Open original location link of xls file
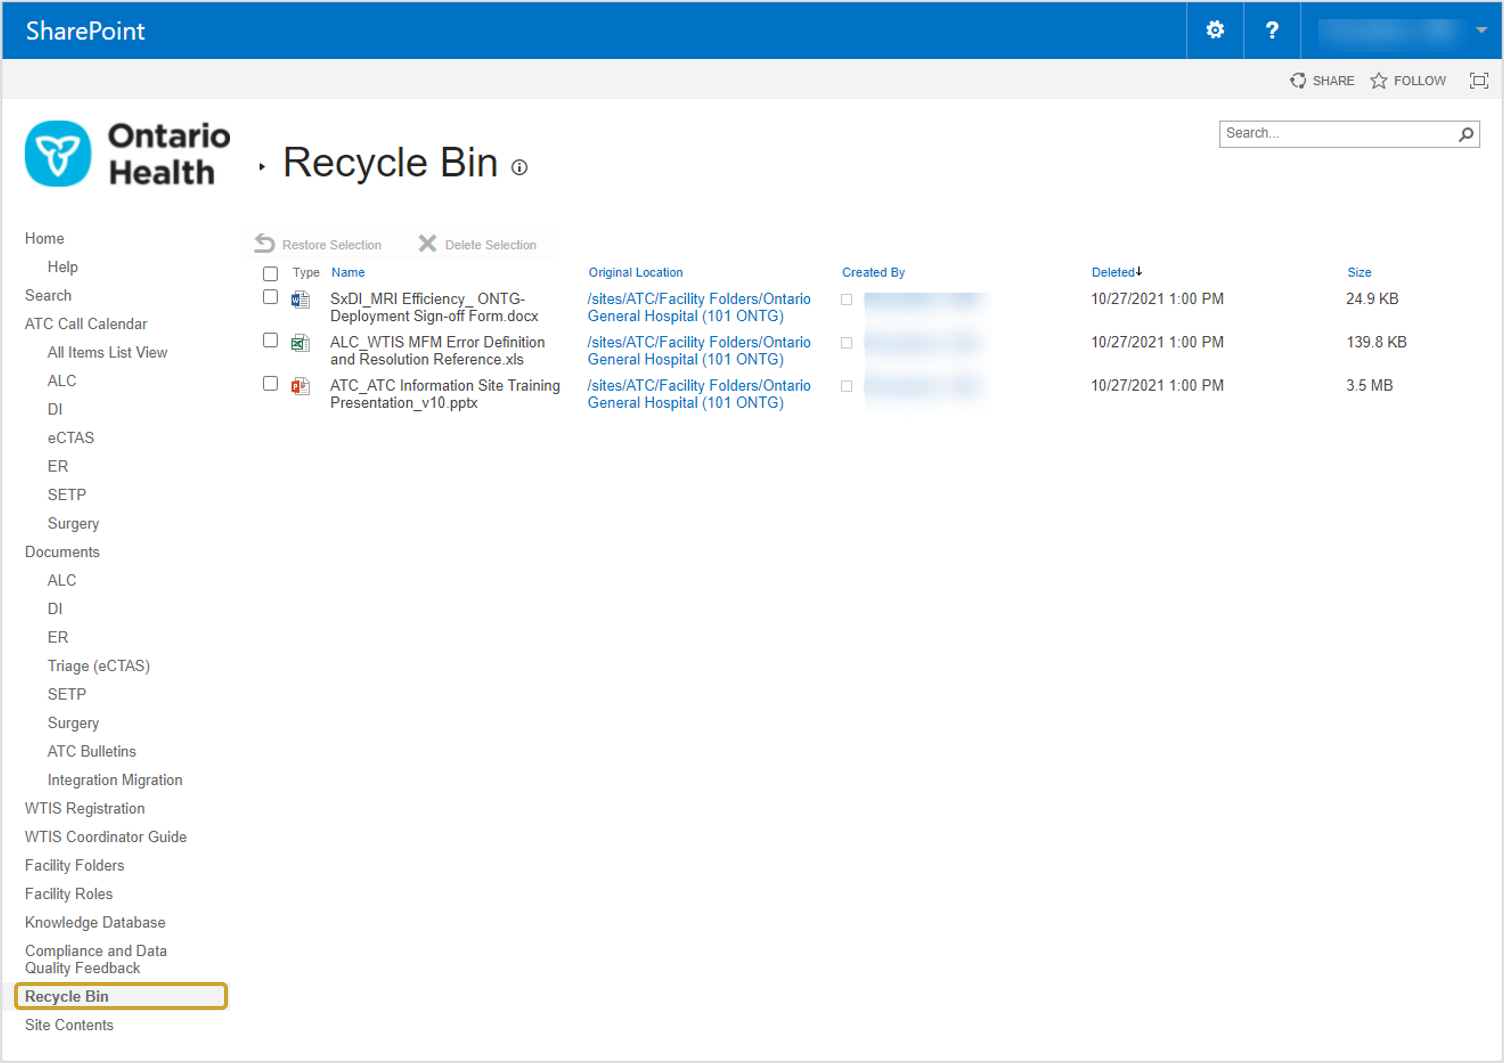 699,350
